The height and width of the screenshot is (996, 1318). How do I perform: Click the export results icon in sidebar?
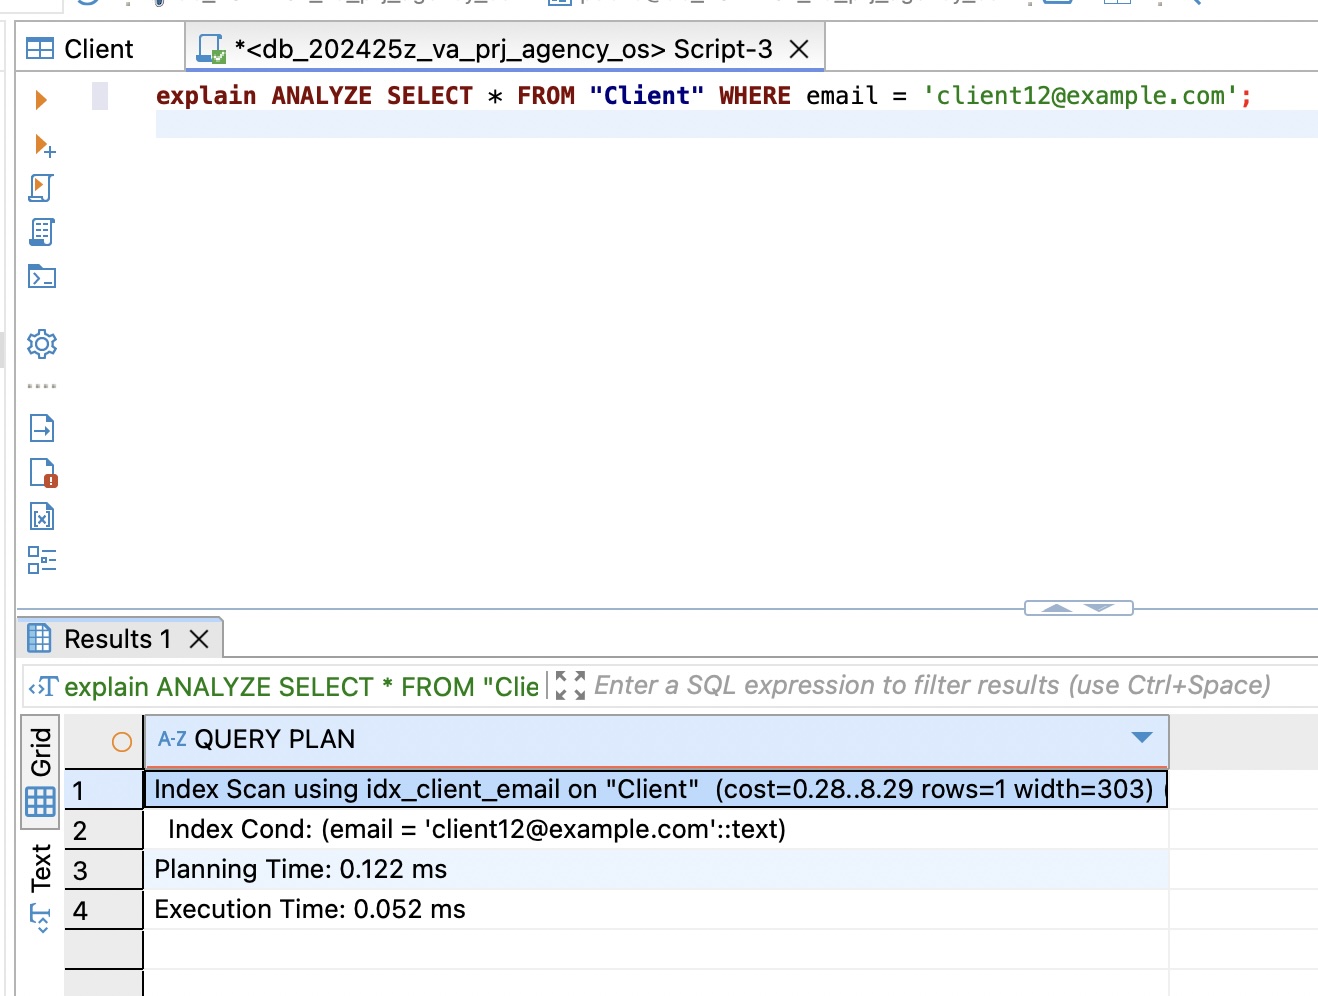coord(42,429)
